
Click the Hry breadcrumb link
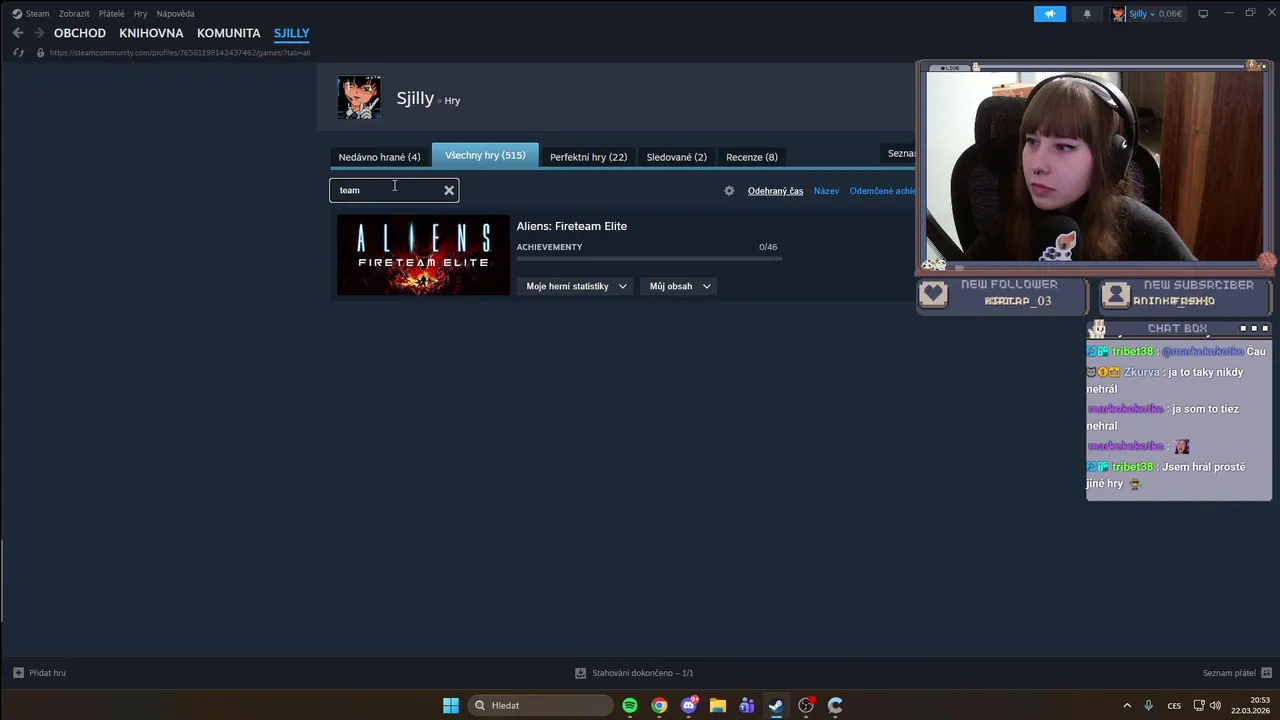tap(452, 101)
